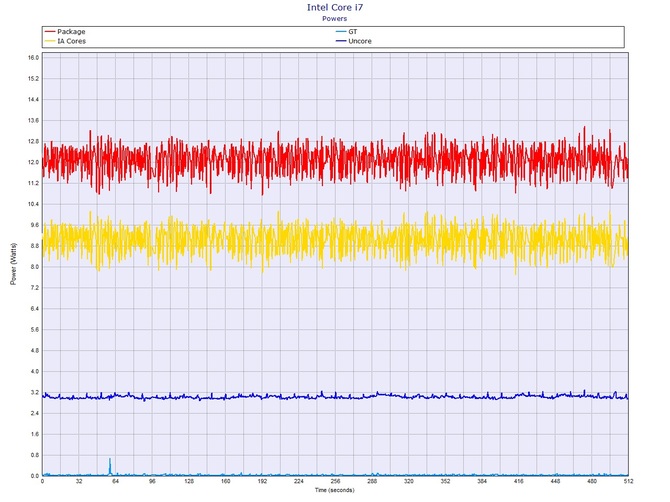Image resolution: width=670 pixels, height=502 pixels.
Task: Click the Powers subtitle
Action: pyautogui.click(x=335, y=18)
